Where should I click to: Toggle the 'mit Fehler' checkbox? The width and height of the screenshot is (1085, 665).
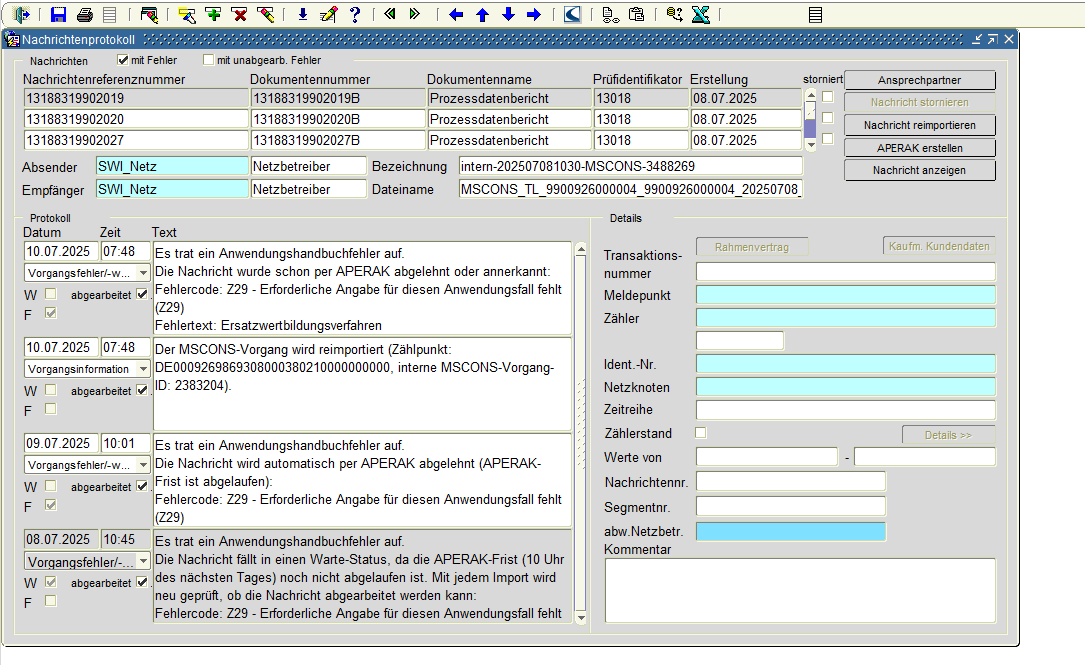pos(124,60)
